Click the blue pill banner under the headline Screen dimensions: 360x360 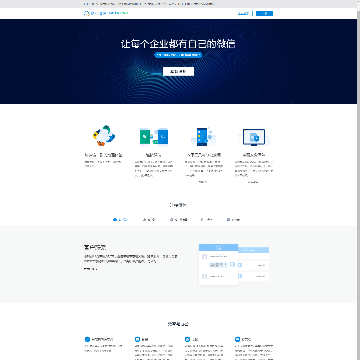[178, 55]
